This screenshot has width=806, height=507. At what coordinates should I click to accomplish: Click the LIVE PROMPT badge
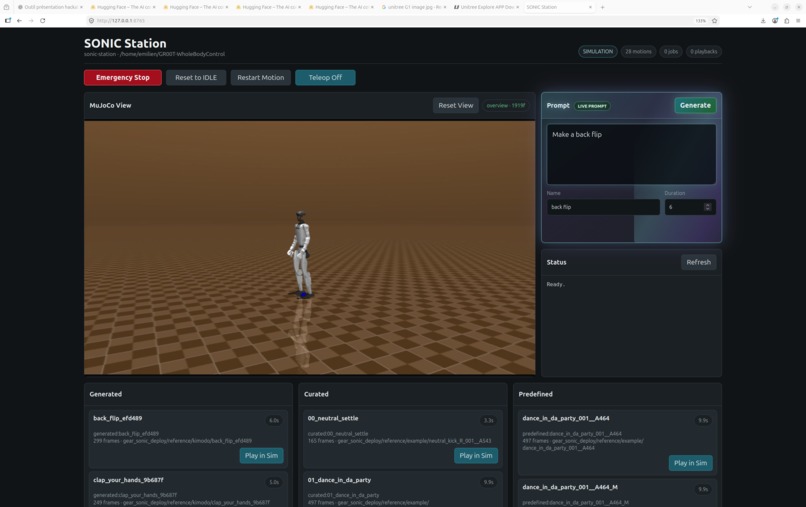tap(592, 106)
